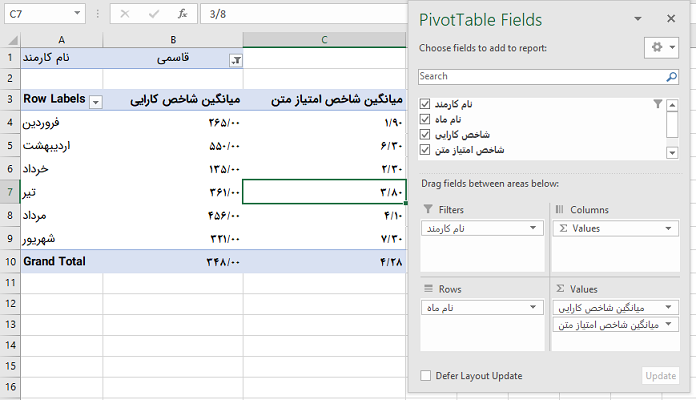Click the search magnifier icon in field search
Image resolution: width=696 pixels, height=400 pixels.
[x=671, y=76]
